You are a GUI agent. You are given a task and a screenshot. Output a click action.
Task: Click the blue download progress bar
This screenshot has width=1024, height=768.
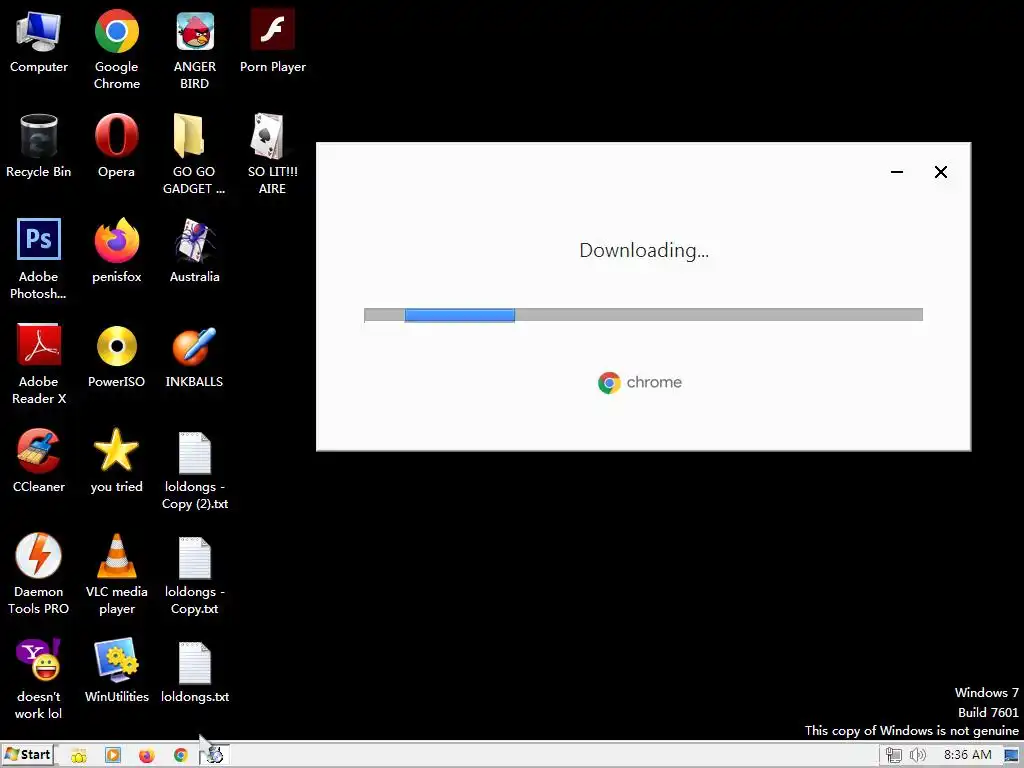(460, 315)
